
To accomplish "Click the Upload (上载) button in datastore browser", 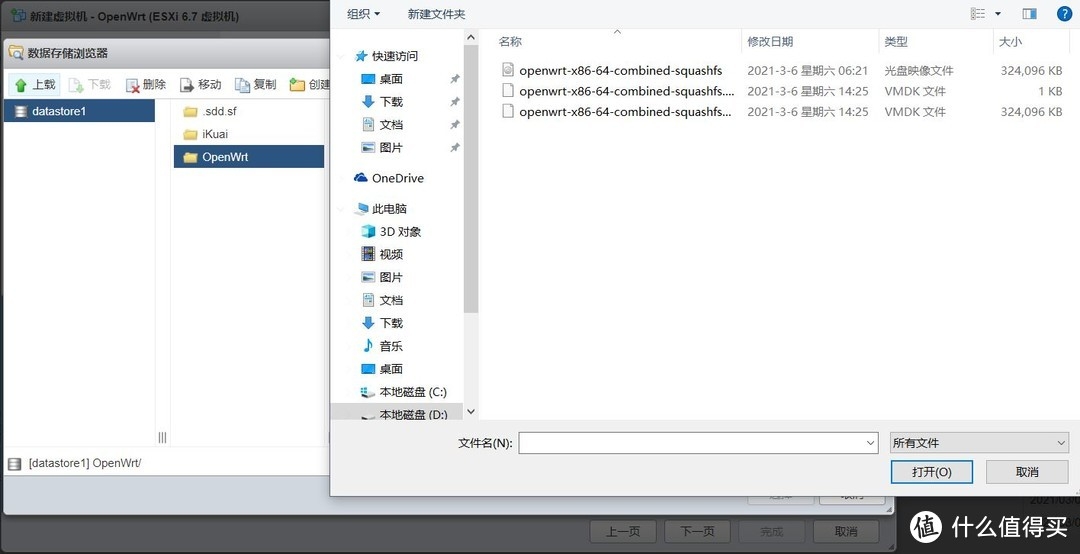I will [x=35, y=84].
